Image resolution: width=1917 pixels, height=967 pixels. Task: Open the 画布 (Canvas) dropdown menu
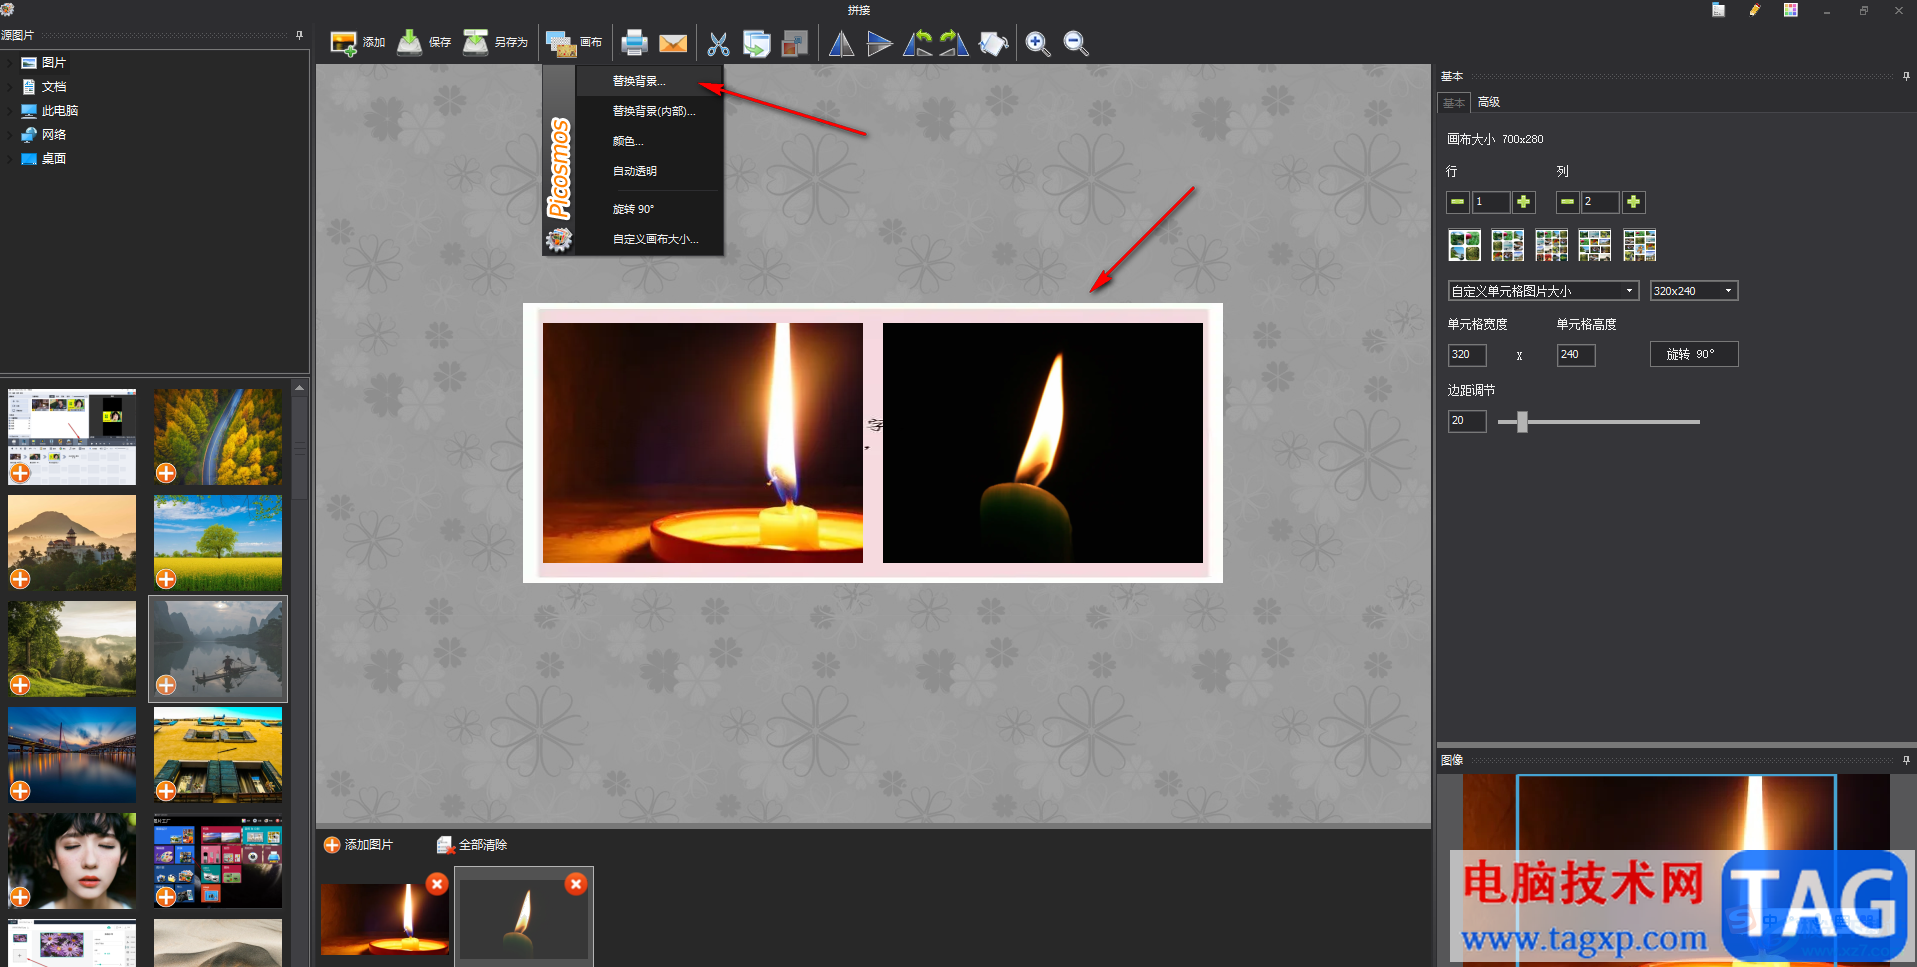[x=574, y=43]
